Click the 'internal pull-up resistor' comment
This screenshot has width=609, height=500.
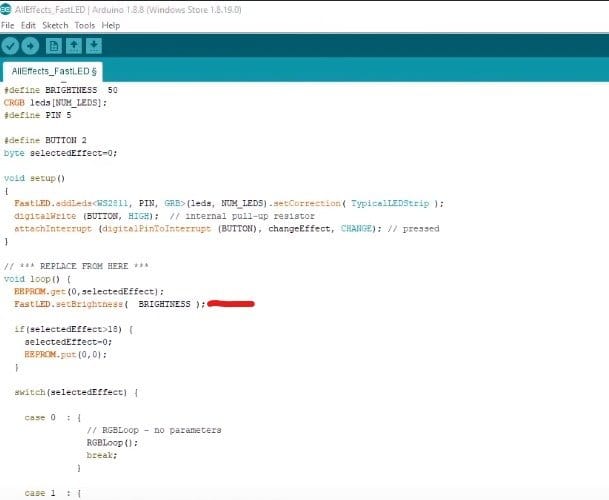242,216
